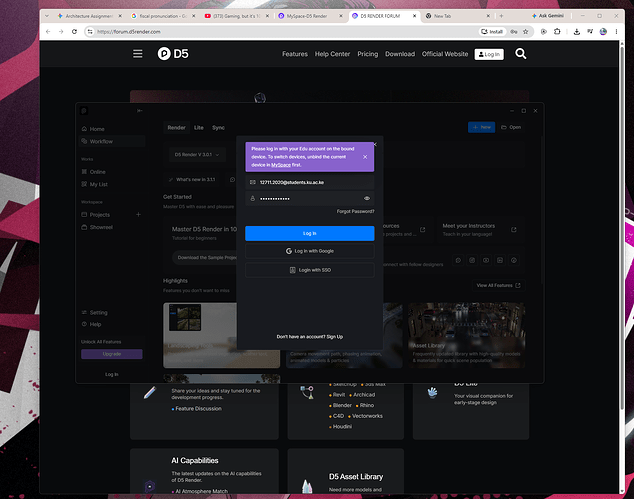The height and width of the screenshot is (499, 634).
Task: Switch to the MySpace-D5 Render tab
Action: (x=310, y=16)
